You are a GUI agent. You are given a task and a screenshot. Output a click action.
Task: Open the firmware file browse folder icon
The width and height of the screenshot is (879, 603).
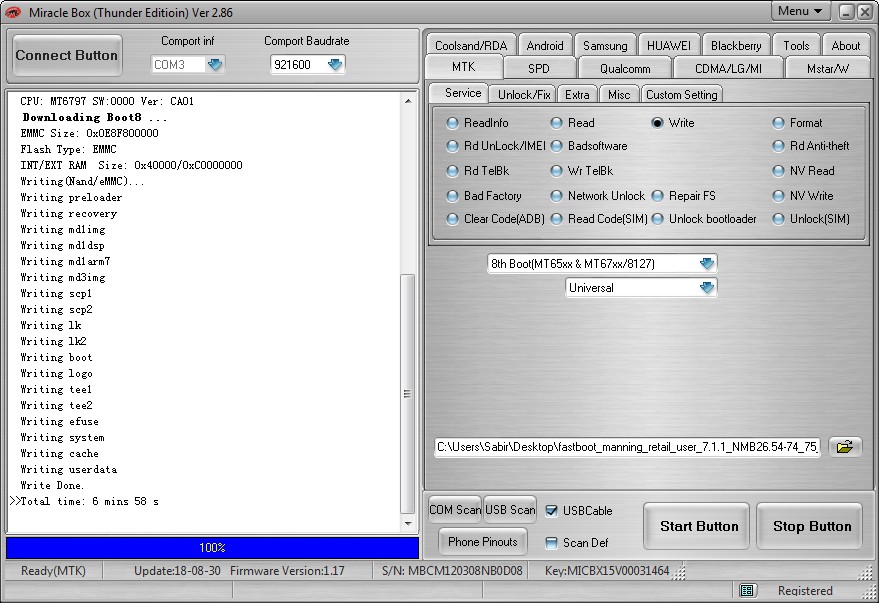[845, 447]
